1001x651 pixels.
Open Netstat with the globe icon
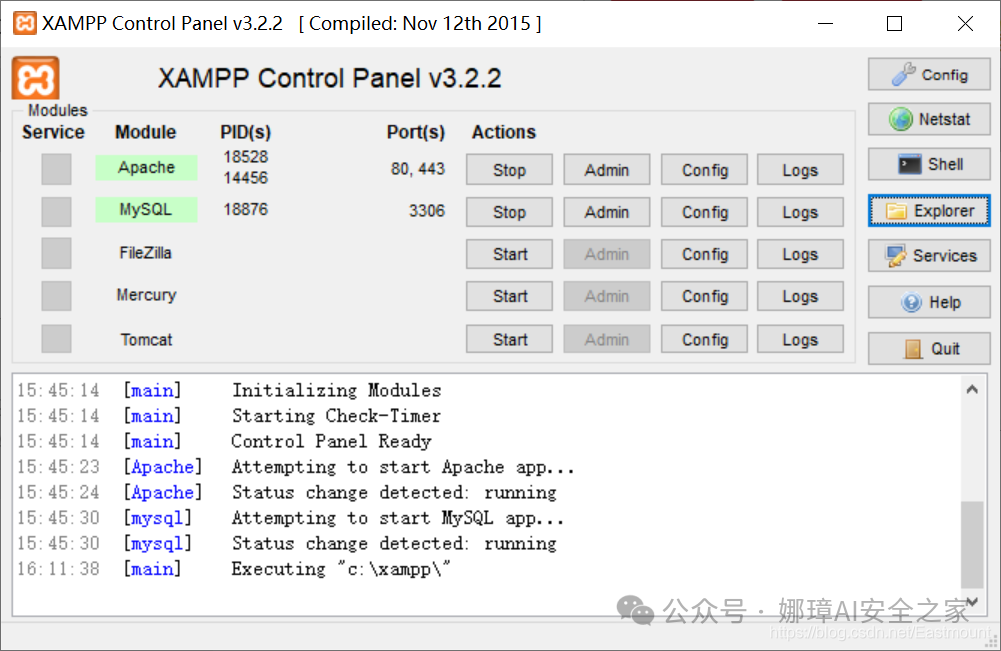pos(929,119)
